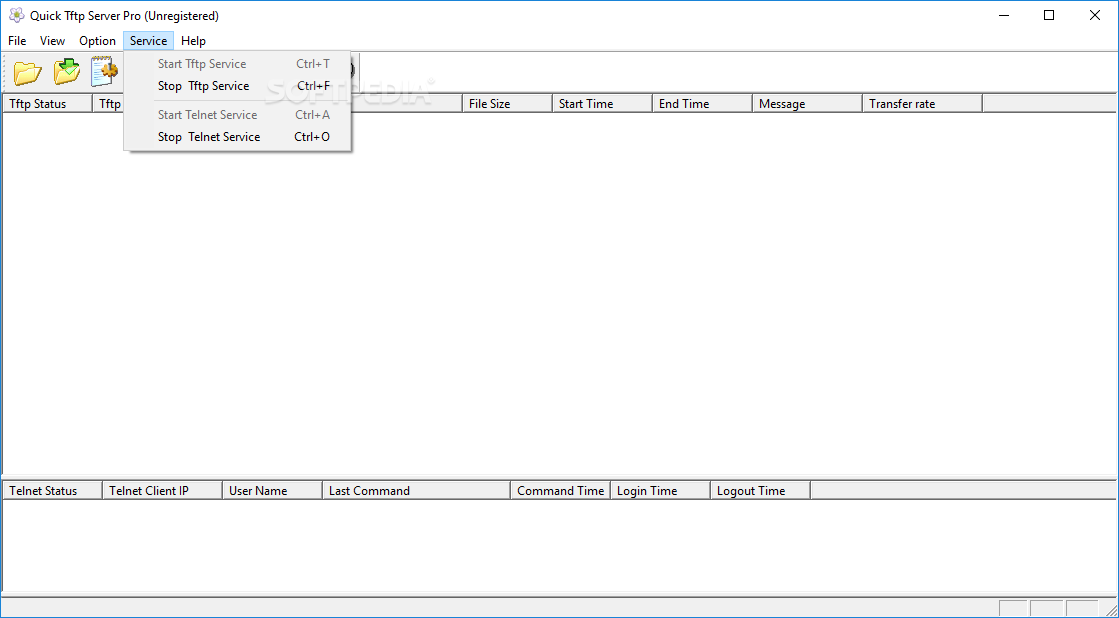Viewport: 1119px width, 618px height.
Task: Sort by the Tftp Status column header
Action: (48, 103)
